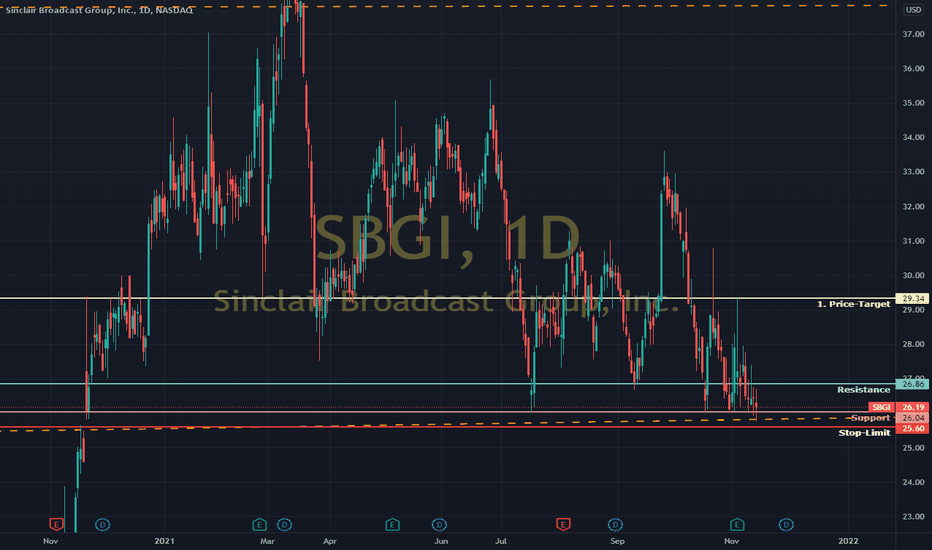Click the 26.86 resistance price label
Image resolution: width=932 pixels, height=550 pixels.
coord(912,384)
